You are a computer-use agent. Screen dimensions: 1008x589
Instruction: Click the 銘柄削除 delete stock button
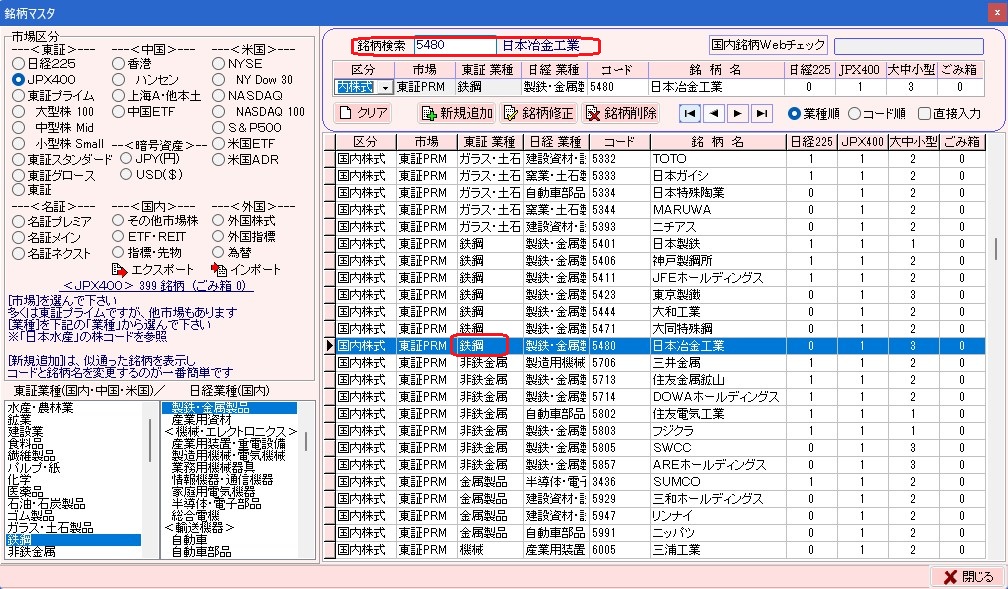tap(621, 113)
